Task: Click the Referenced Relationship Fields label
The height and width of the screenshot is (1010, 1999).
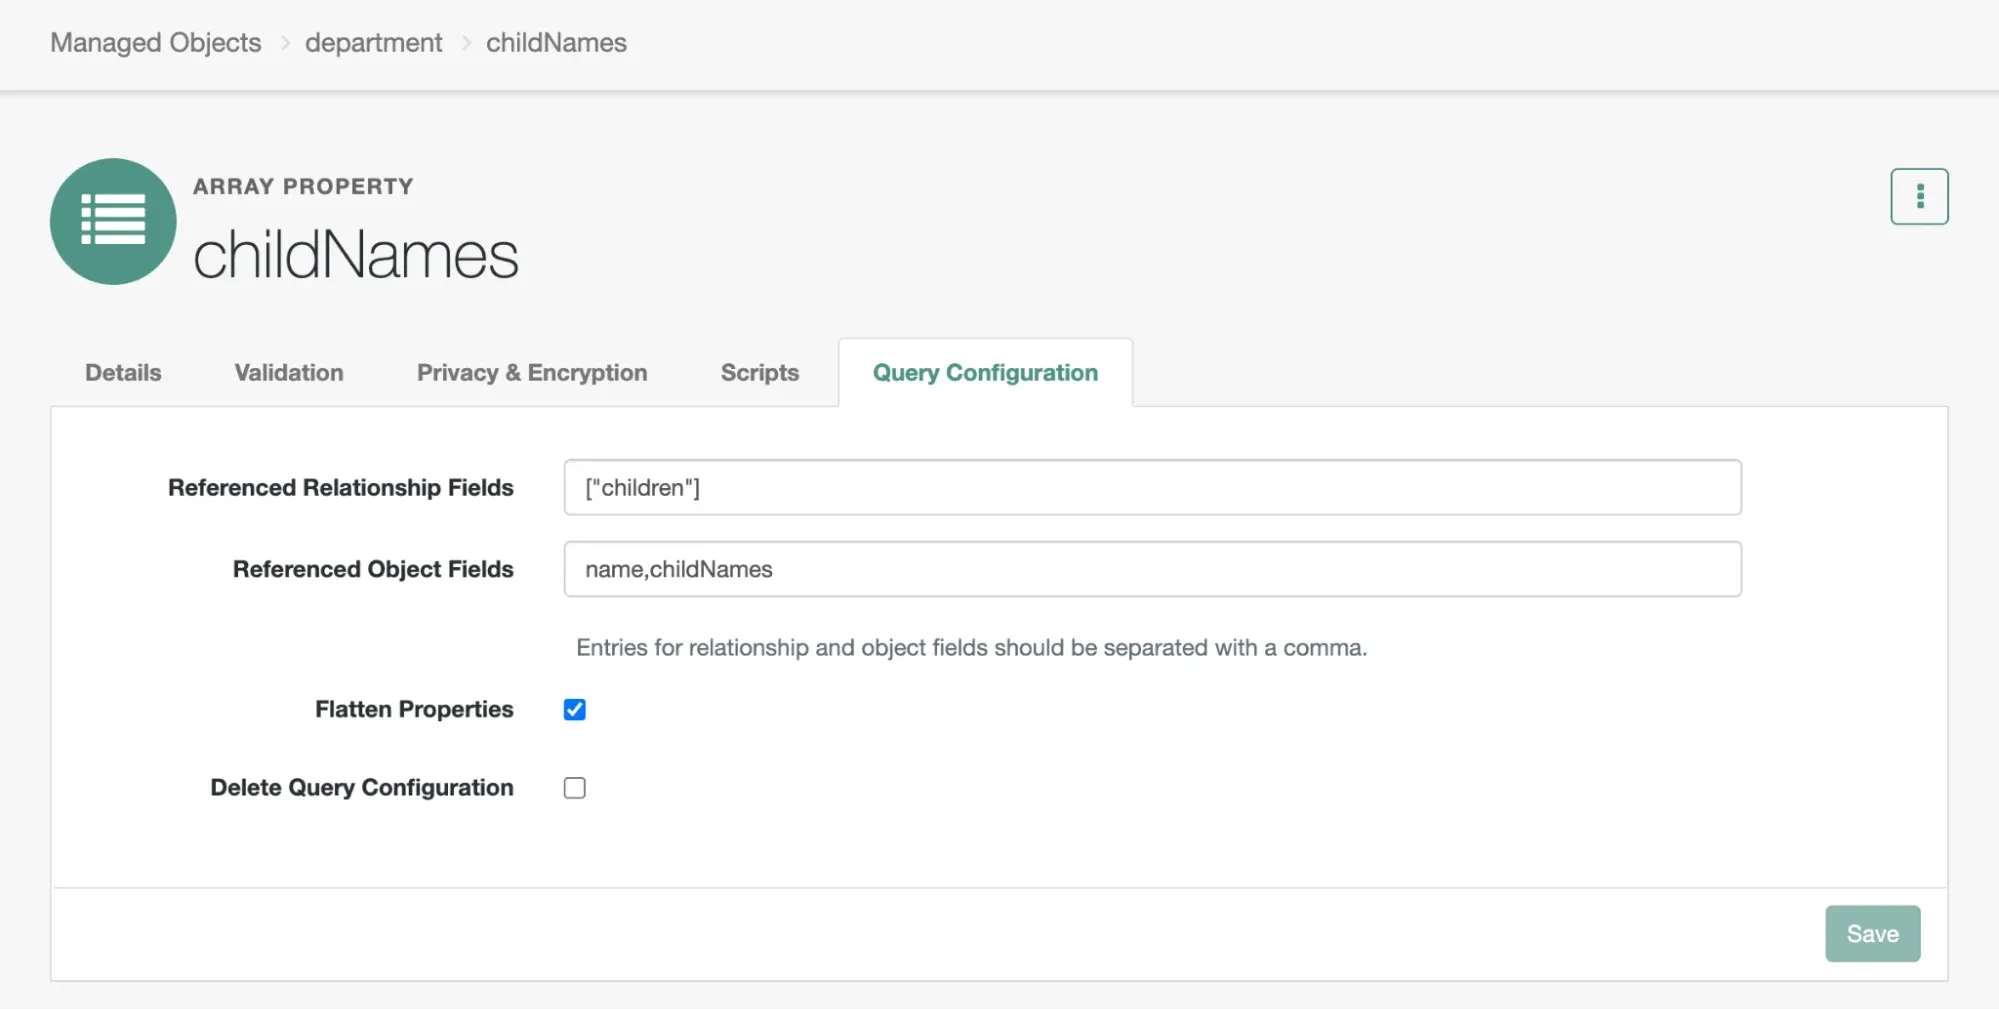Action: (x=341, y=487)
